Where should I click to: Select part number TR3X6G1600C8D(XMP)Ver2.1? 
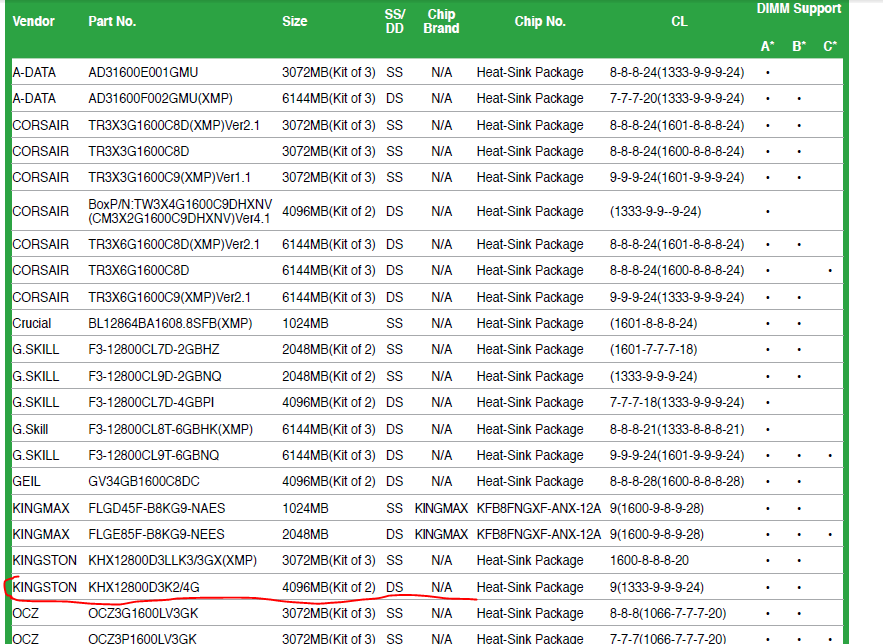tap(174, 244)
